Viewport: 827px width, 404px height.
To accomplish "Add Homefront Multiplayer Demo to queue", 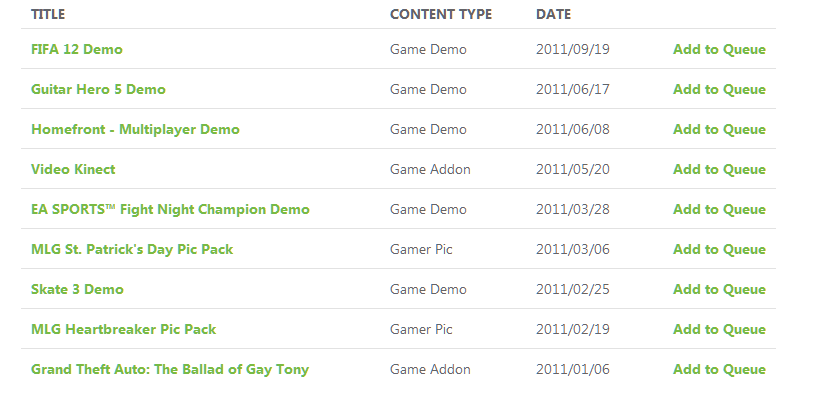I will coord(719,129).
